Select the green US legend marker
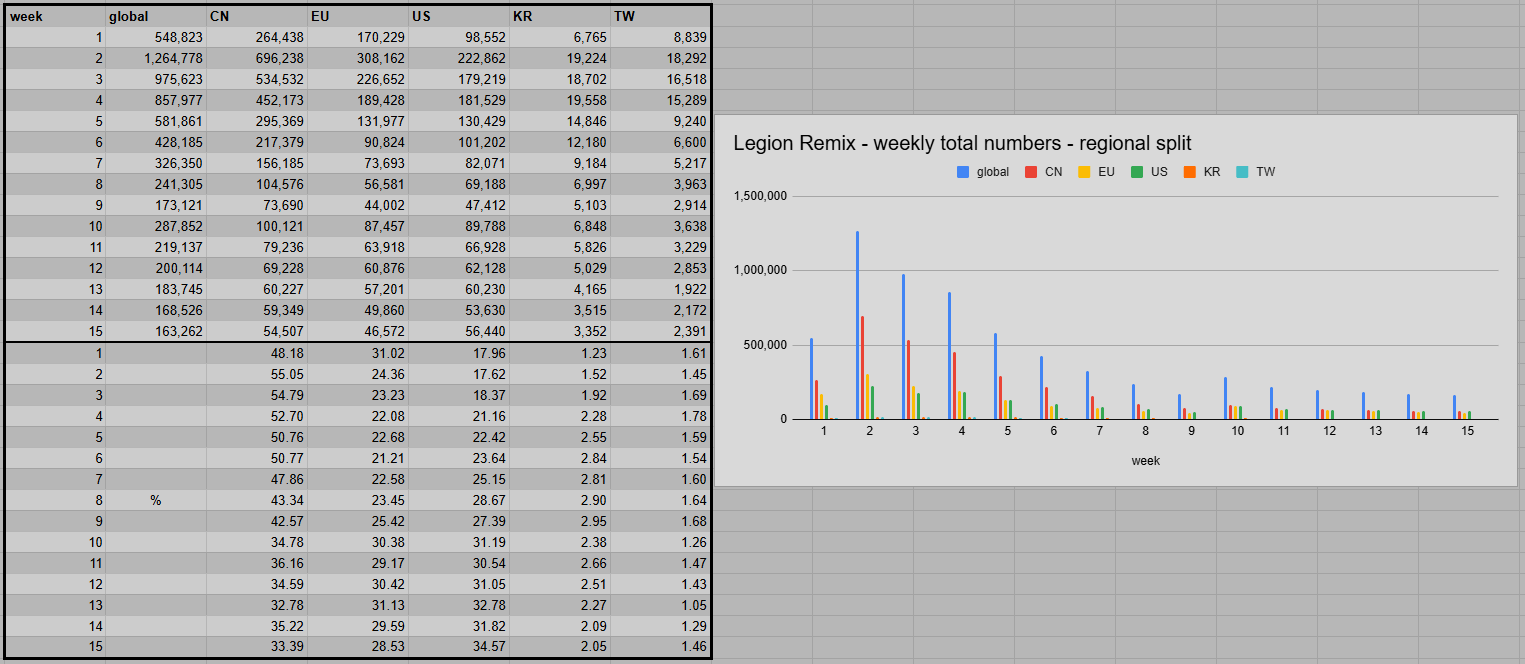This screenshot has height=664, width=1525. pyautogui.click(x=1137, y=172)
